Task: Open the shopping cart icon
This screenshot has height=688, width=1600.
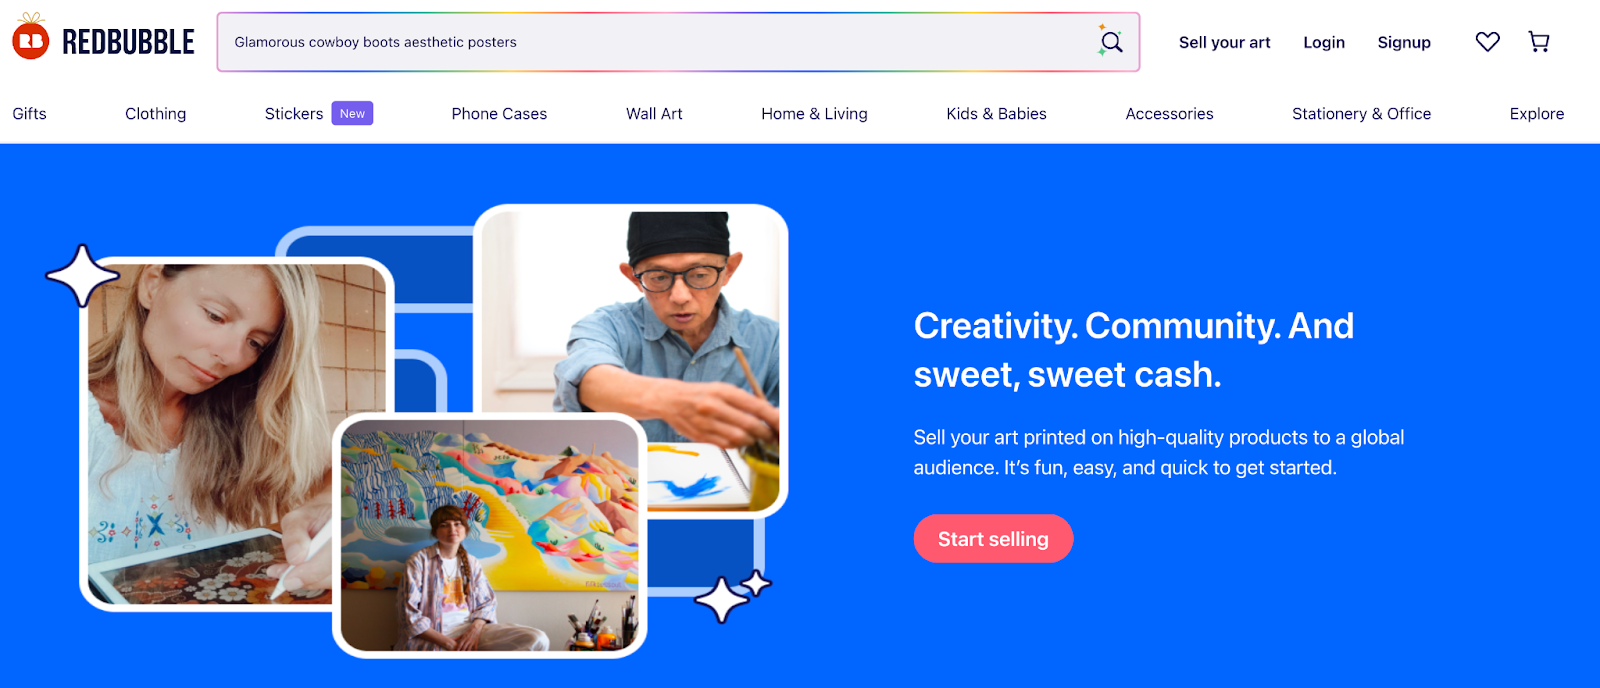Action: pos(1539,41)
